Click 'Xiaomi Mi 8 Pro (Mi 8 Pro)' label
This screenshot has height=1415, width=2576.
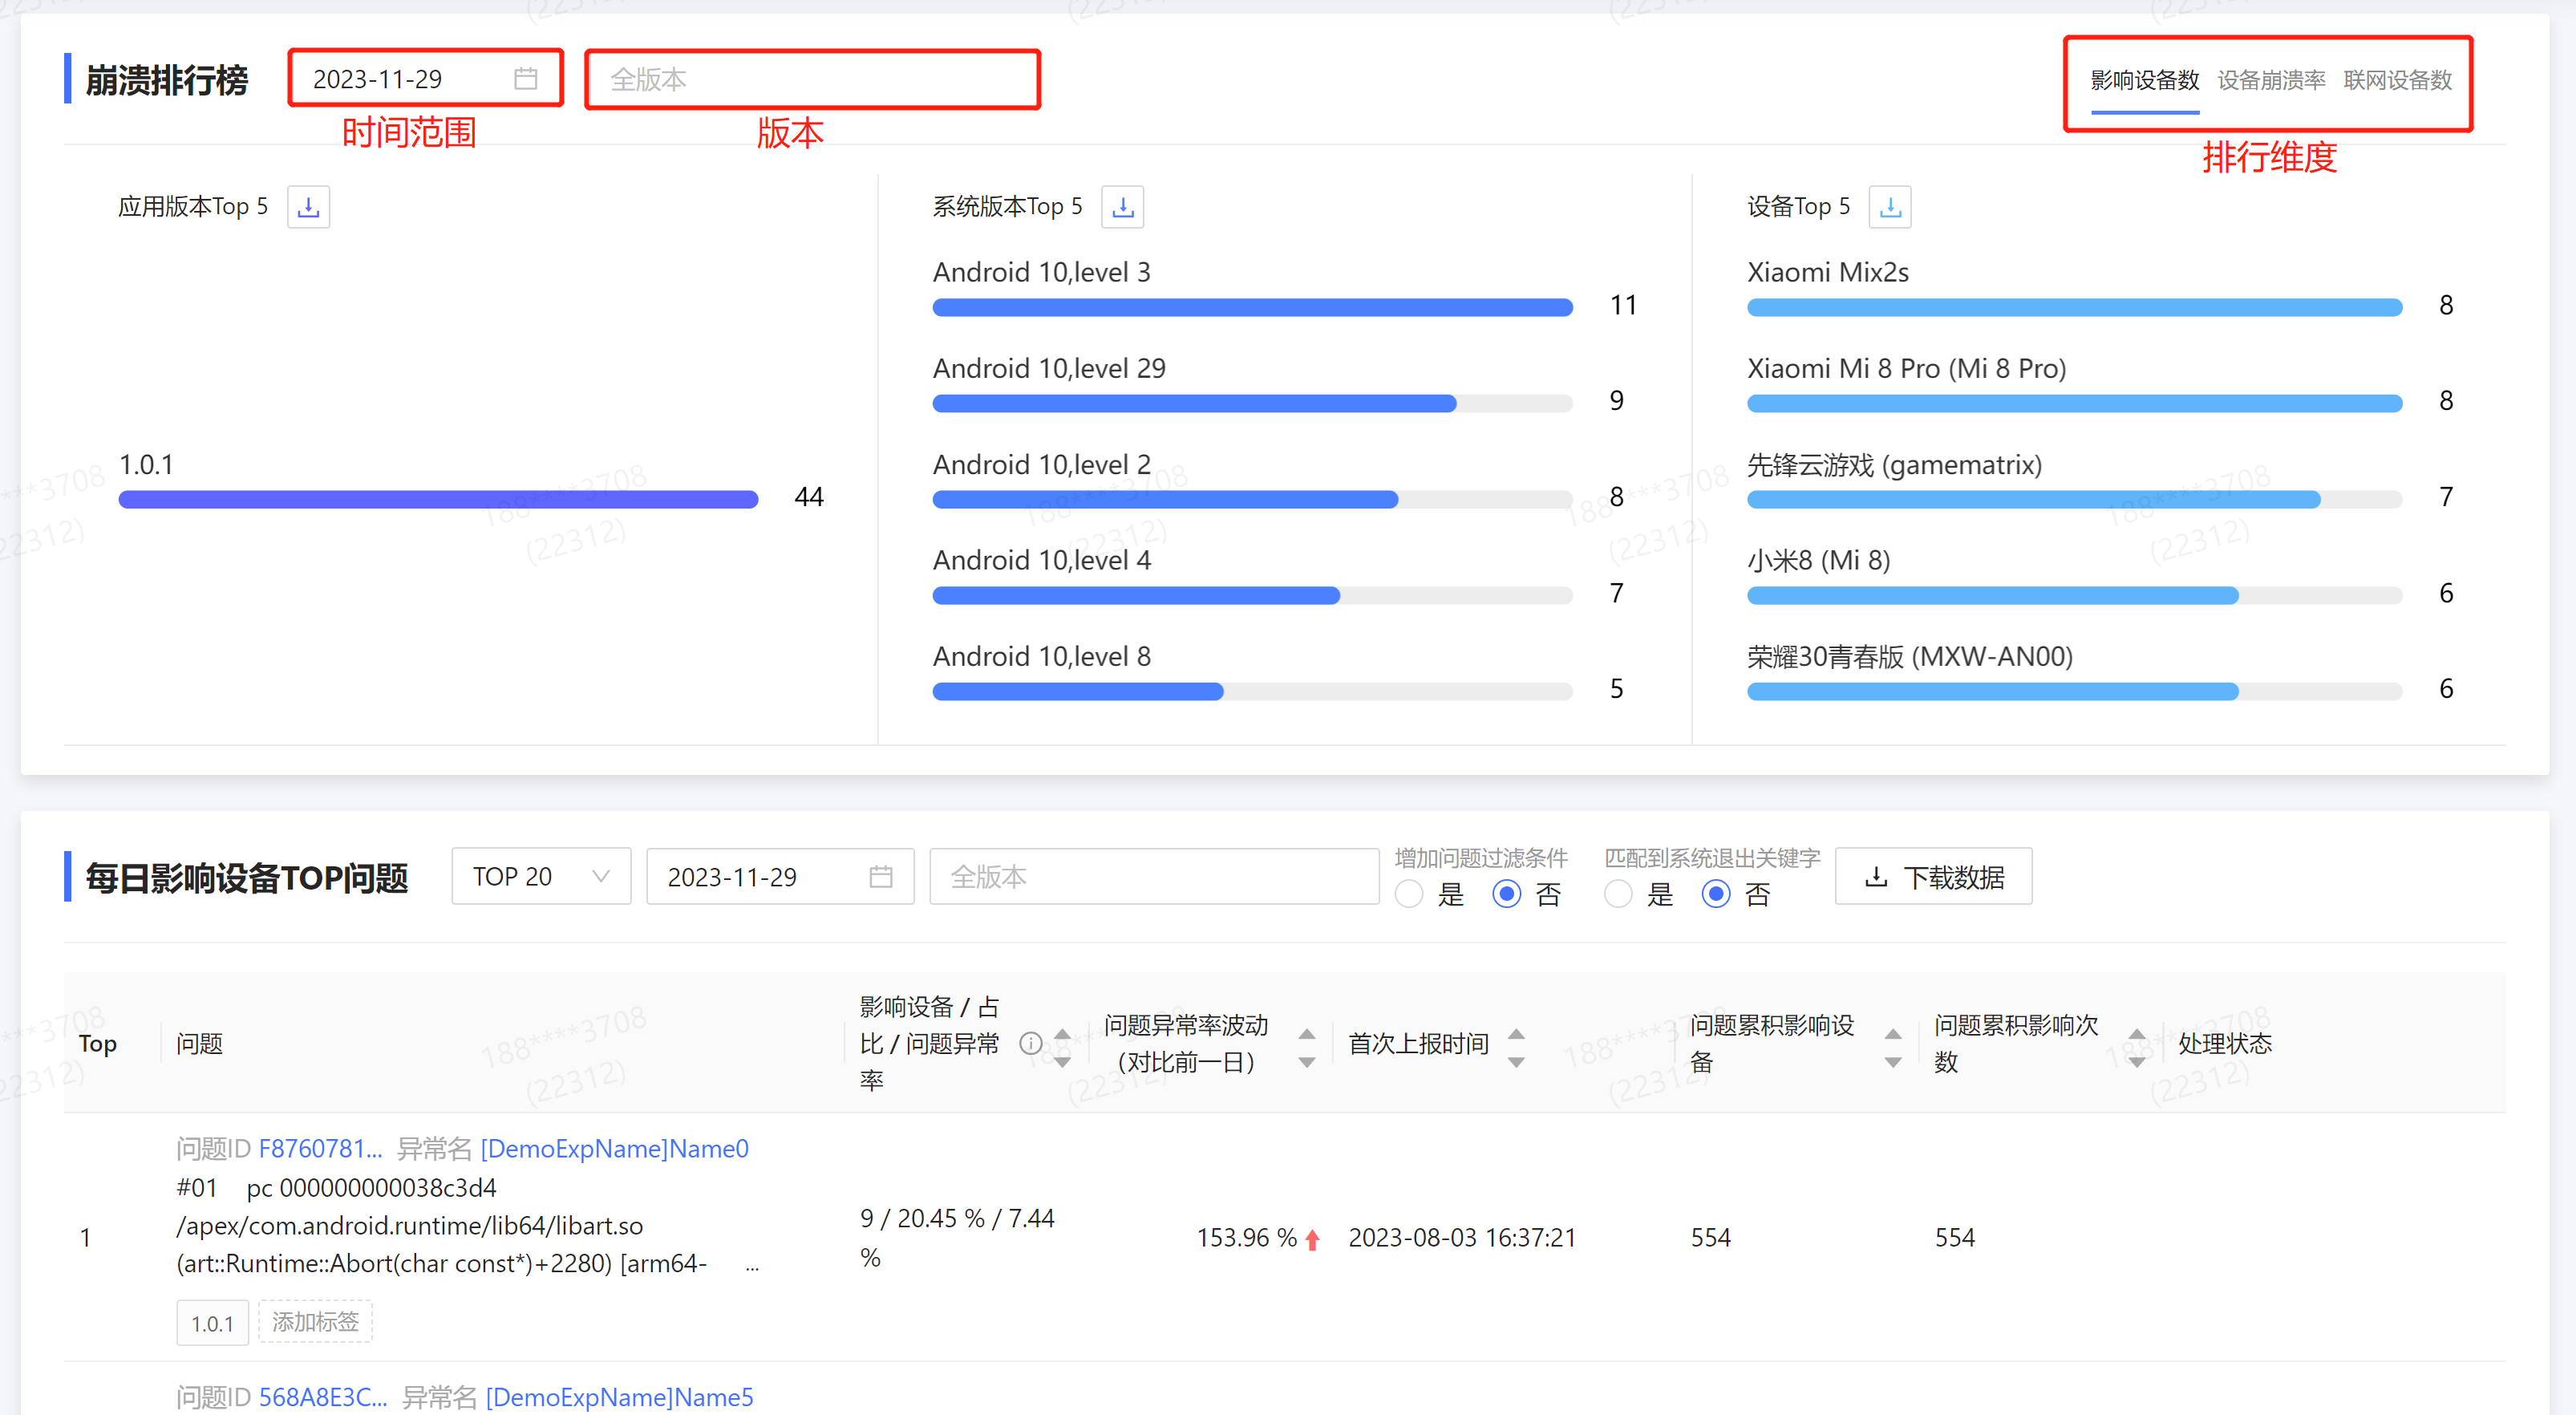[1906, 369]
